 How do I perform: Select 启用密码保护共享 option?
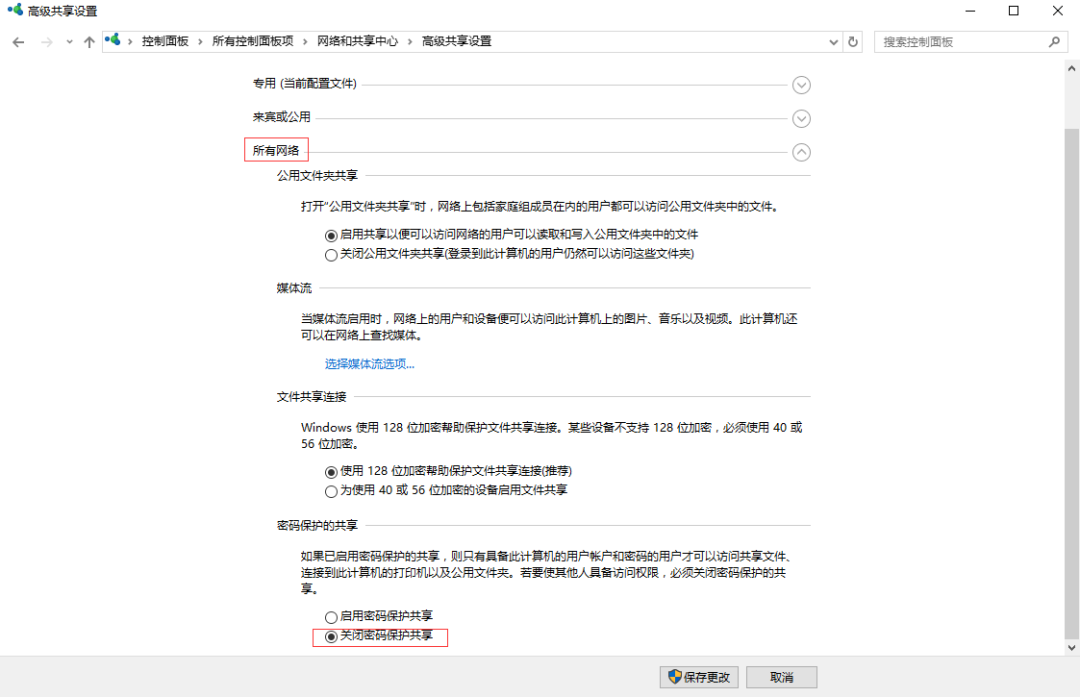pyautogui.click(x=331, y=616)
